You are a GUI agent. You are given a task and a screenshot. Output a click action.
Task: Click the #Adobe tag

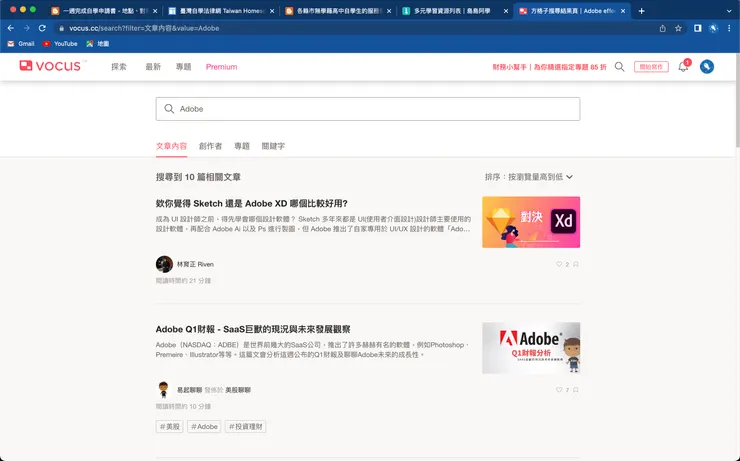click(204, 427)
